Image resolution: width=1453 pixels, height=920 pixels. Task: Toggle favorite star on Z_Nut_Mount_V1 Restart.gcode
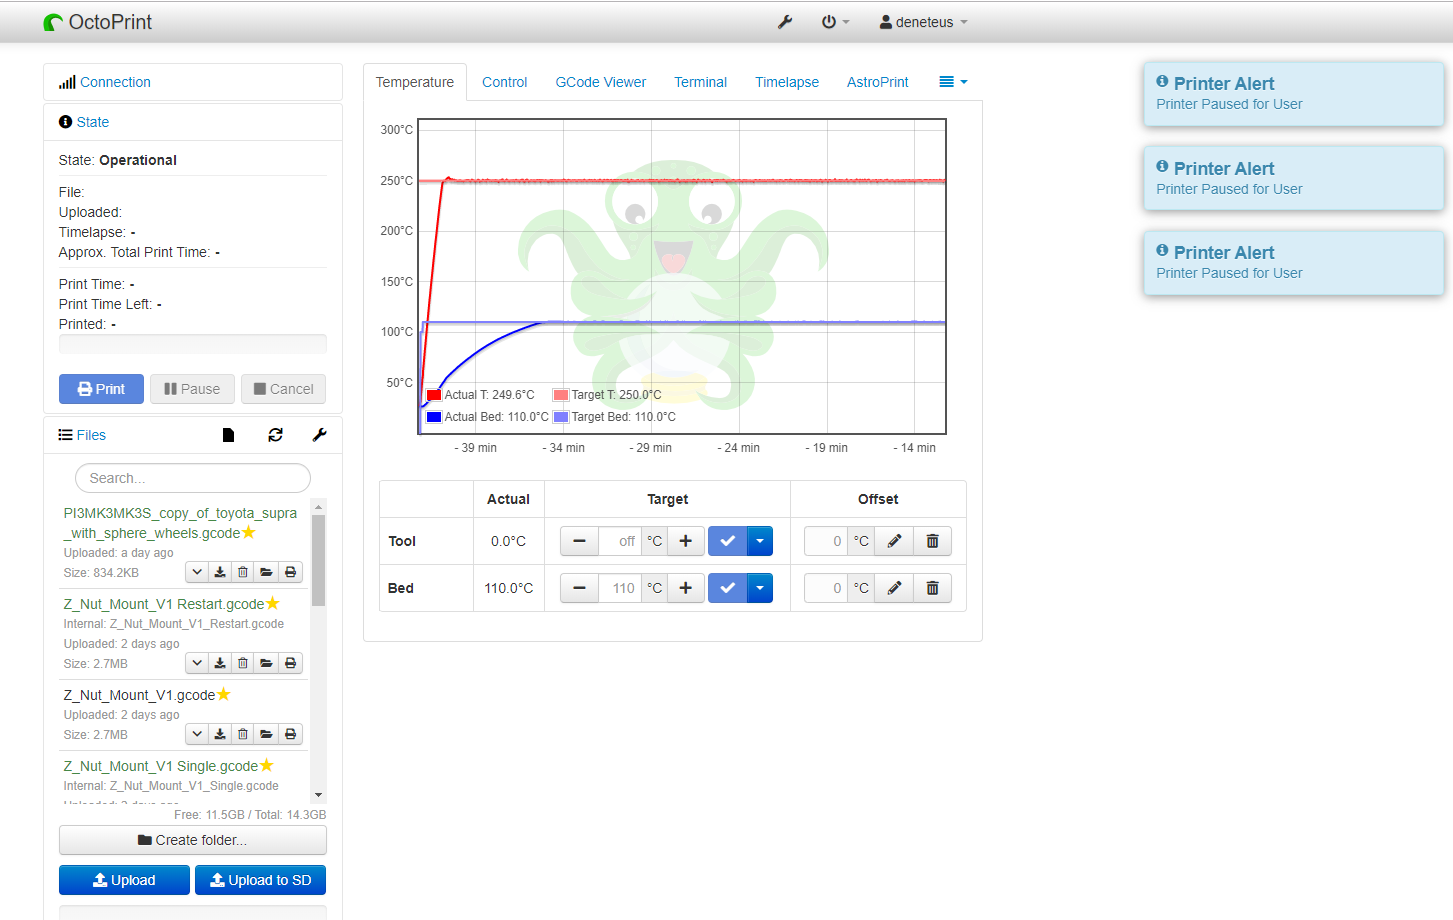coord(272,603)
